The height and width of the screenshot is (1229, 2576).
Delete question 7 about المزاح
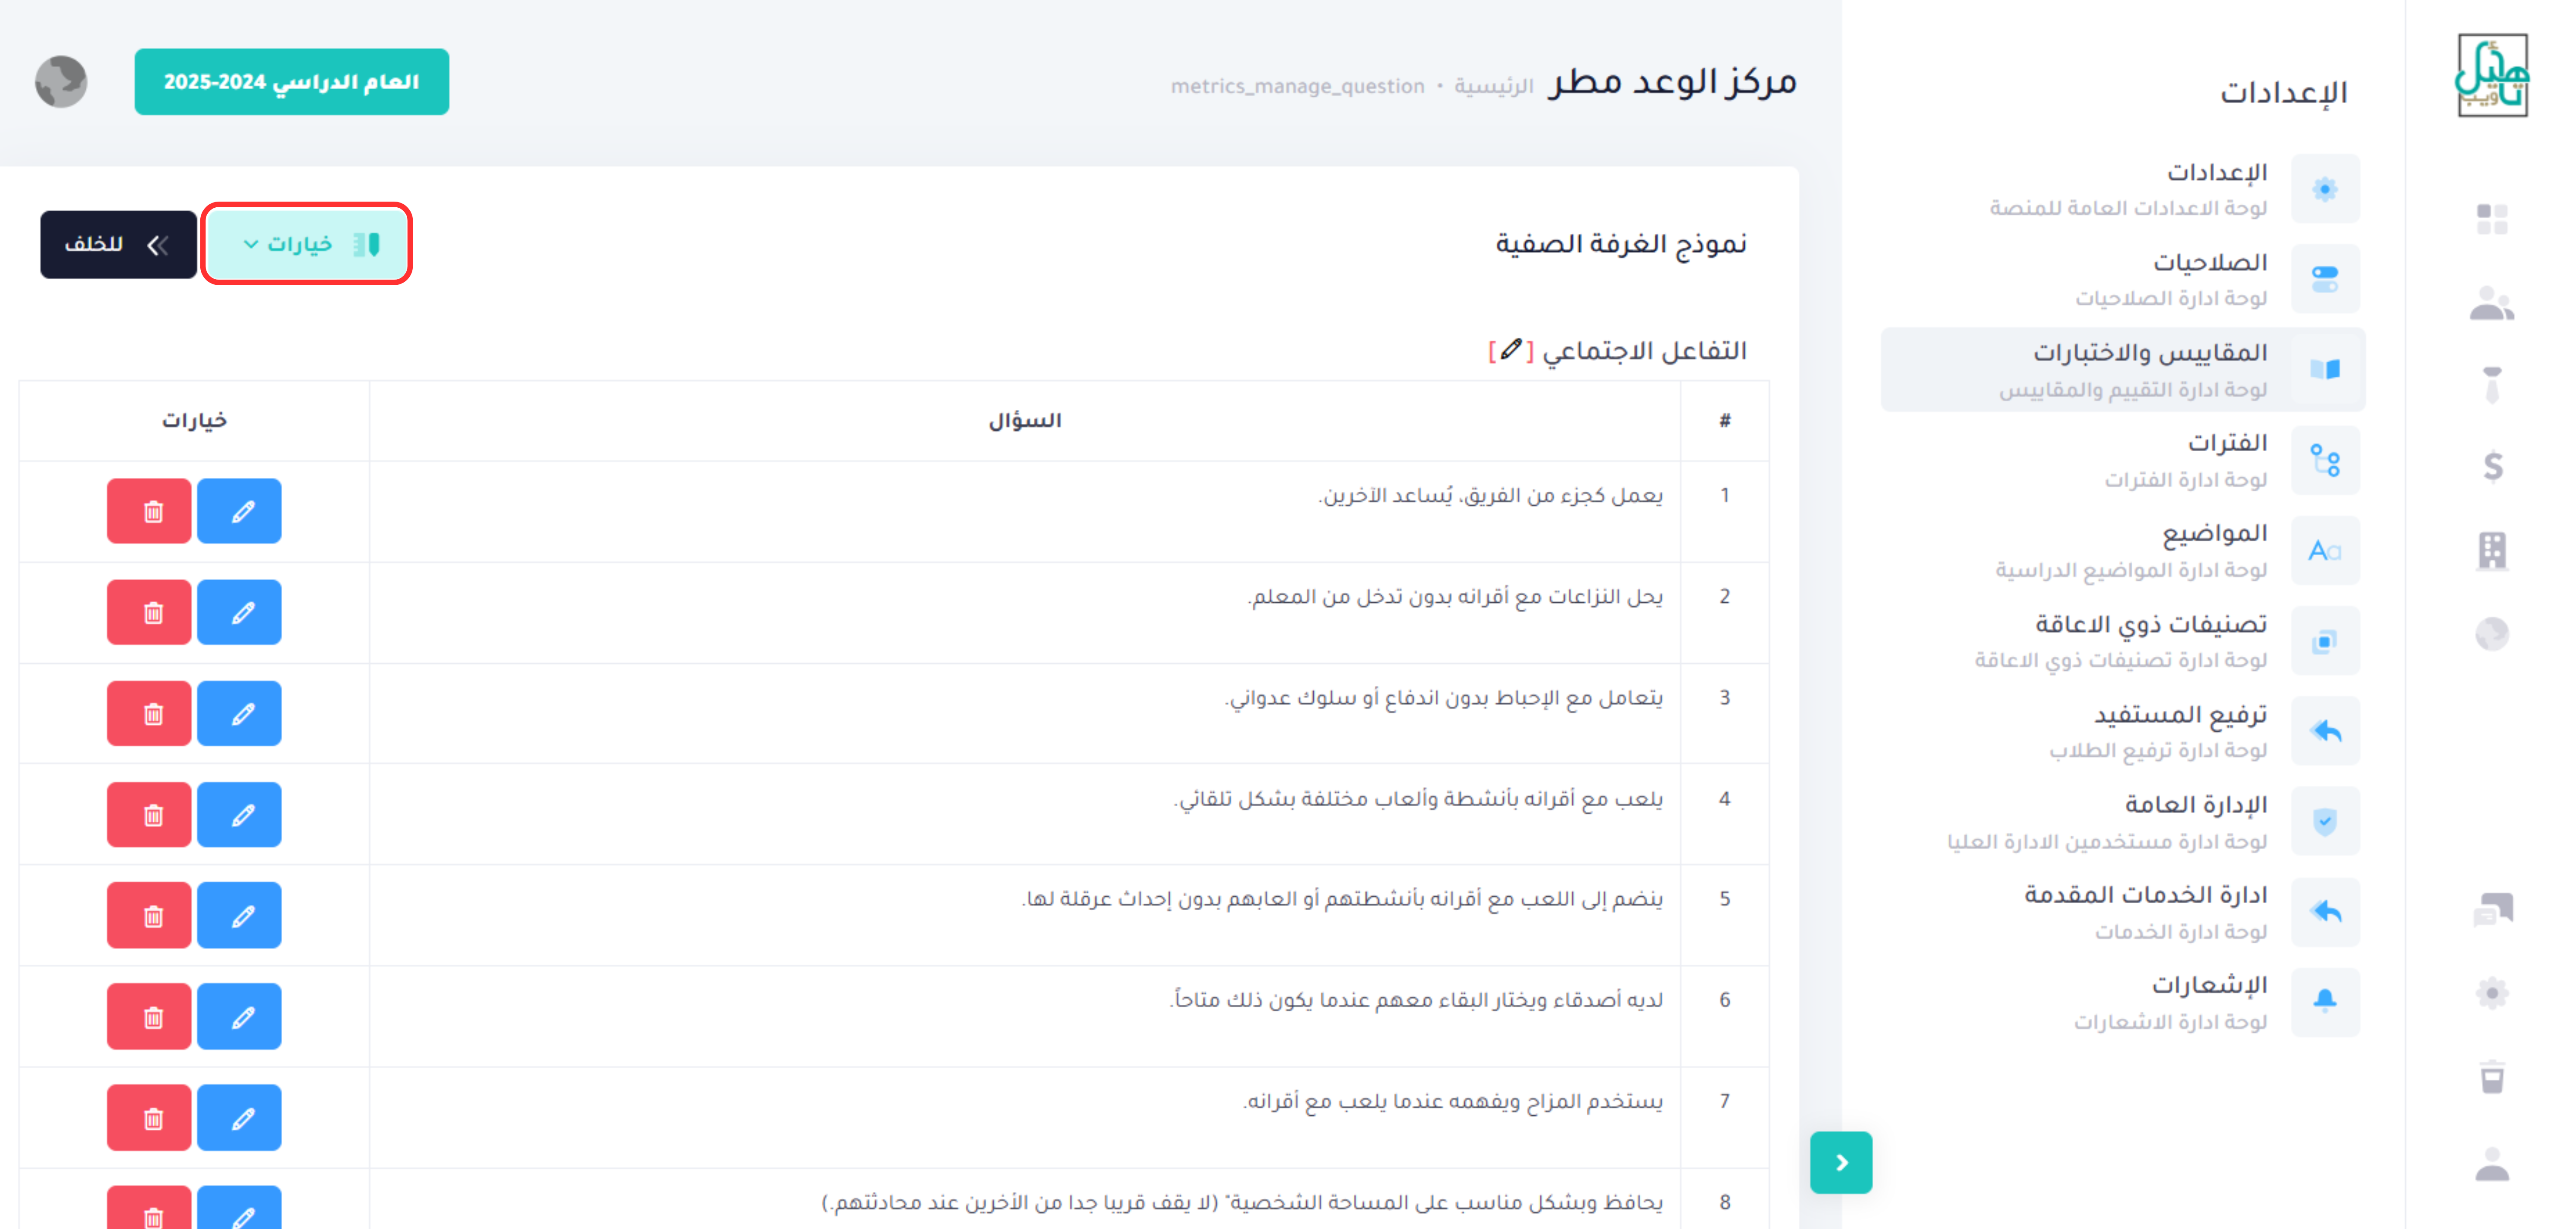(149, 1117)
